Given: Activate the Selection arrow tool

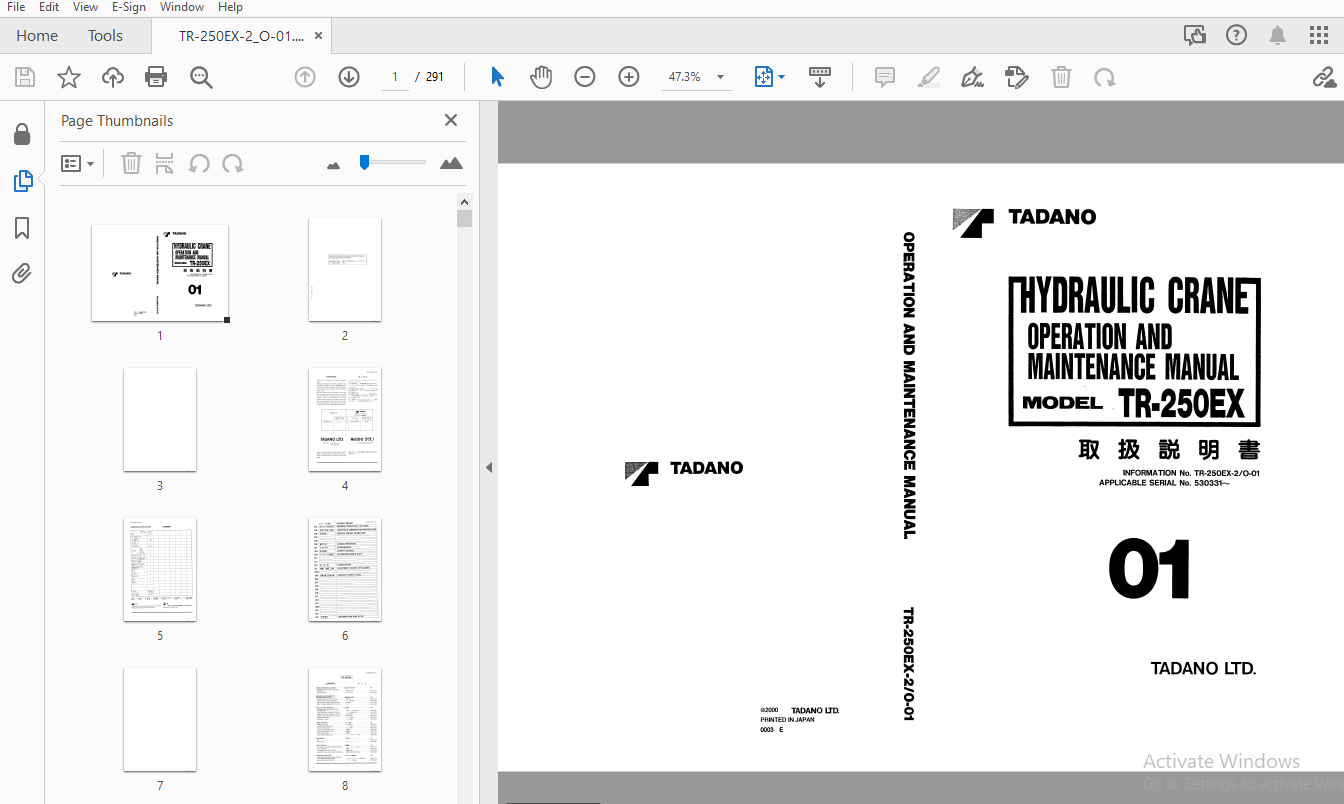Looking at the screenshot, I should [x=497, y=77].
